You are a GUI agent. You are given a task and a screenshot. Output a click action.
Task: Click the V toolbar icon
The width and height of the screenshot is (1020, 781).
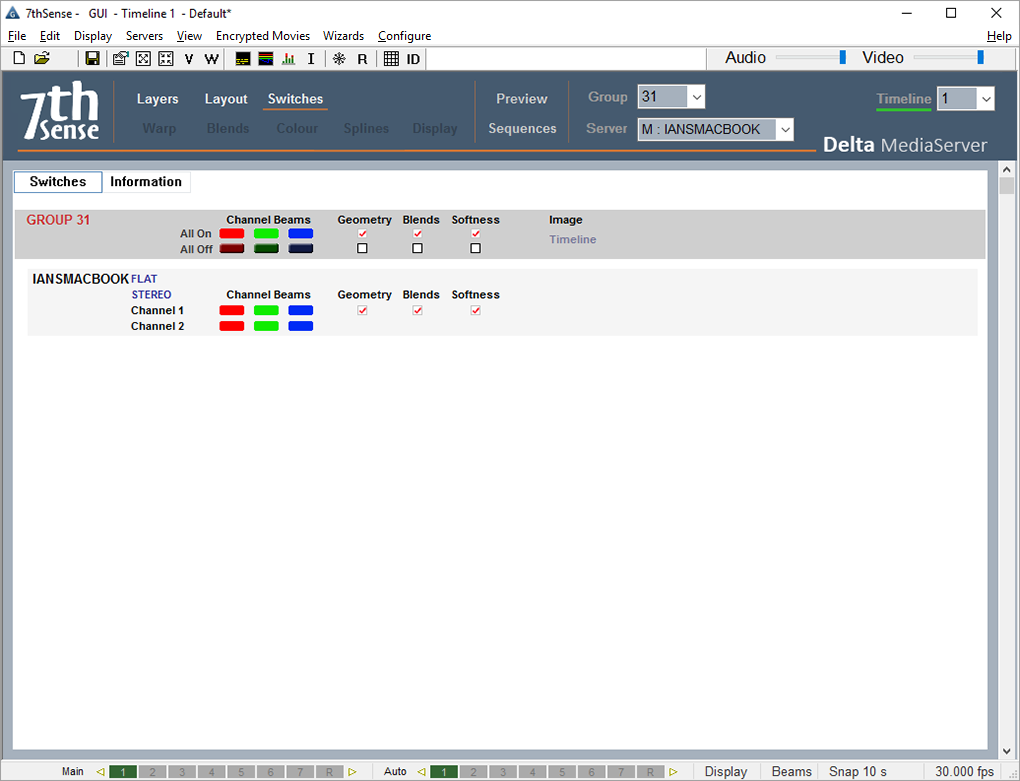[189, 59]
